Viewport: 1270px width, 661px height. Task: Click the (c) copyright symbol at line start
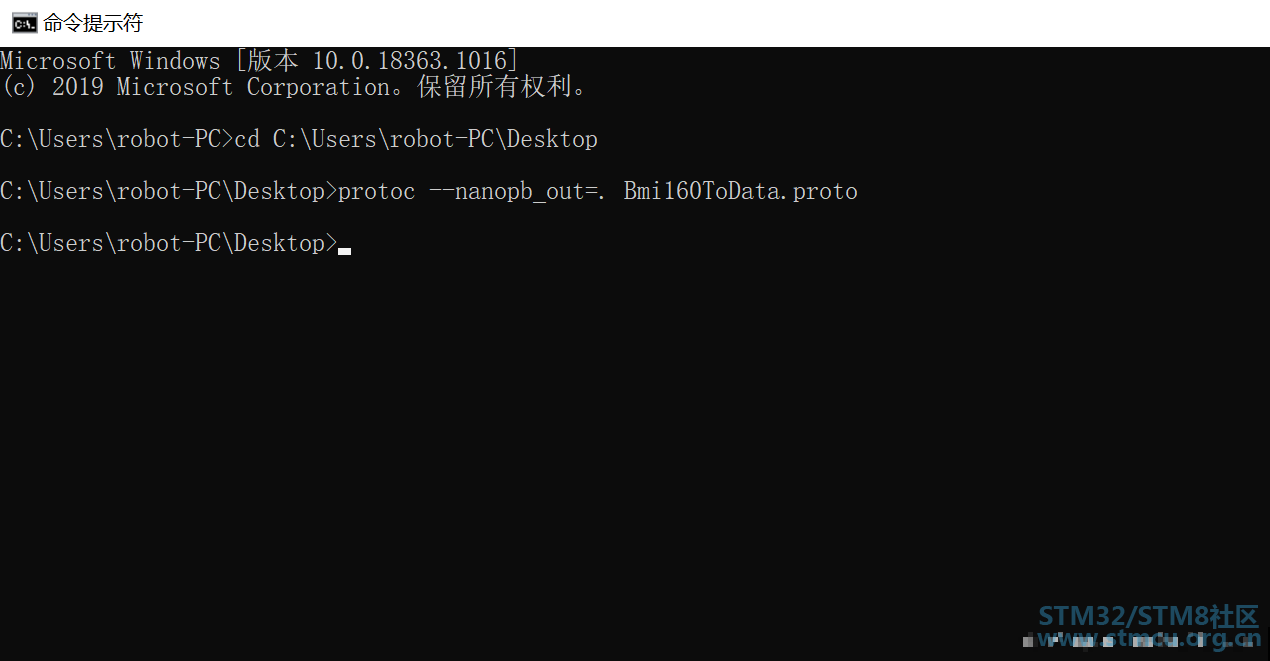point(19,87)
